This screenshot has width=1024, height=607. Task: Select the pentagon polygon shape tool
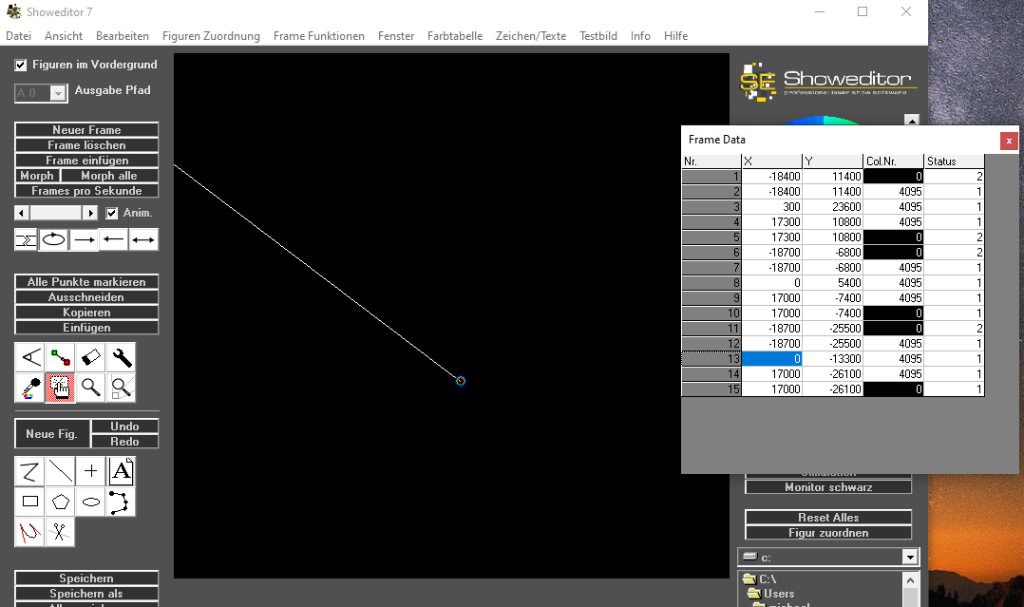pos(61,501)
